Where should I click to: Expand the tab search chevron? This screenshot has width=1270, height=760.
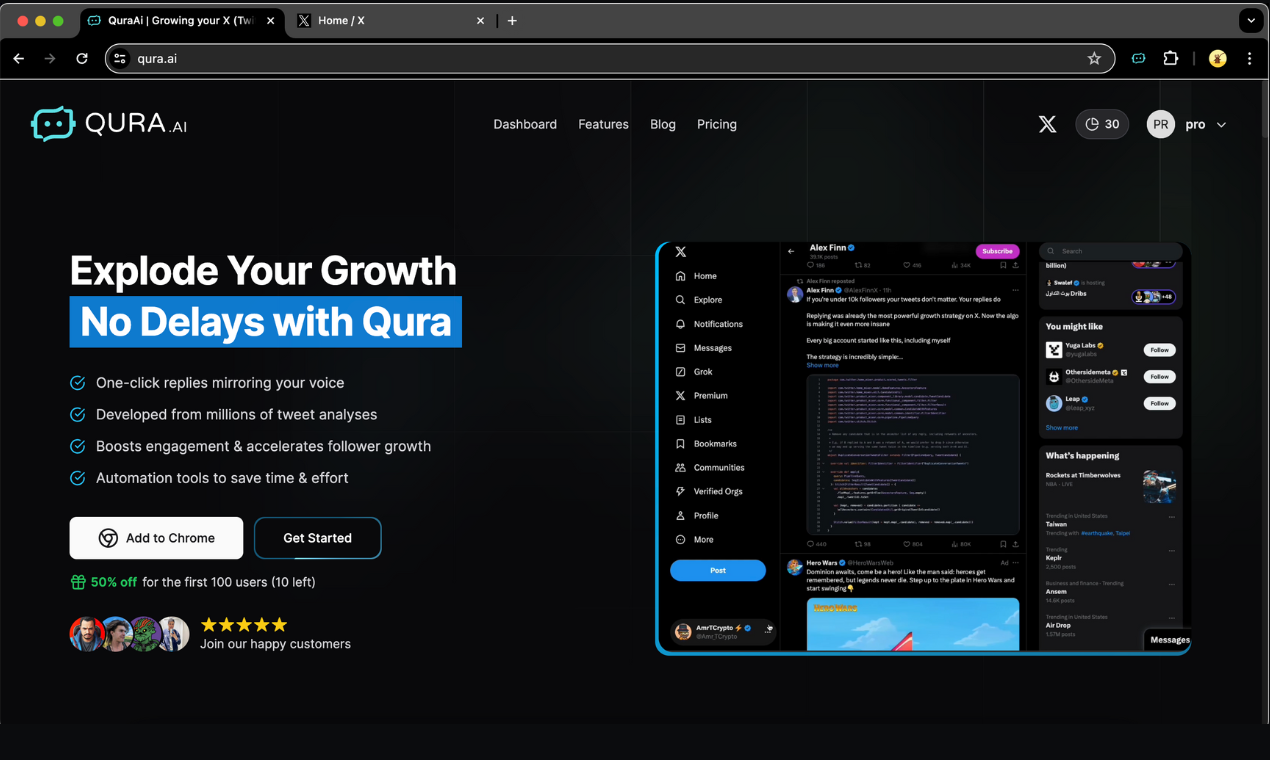1250,20
